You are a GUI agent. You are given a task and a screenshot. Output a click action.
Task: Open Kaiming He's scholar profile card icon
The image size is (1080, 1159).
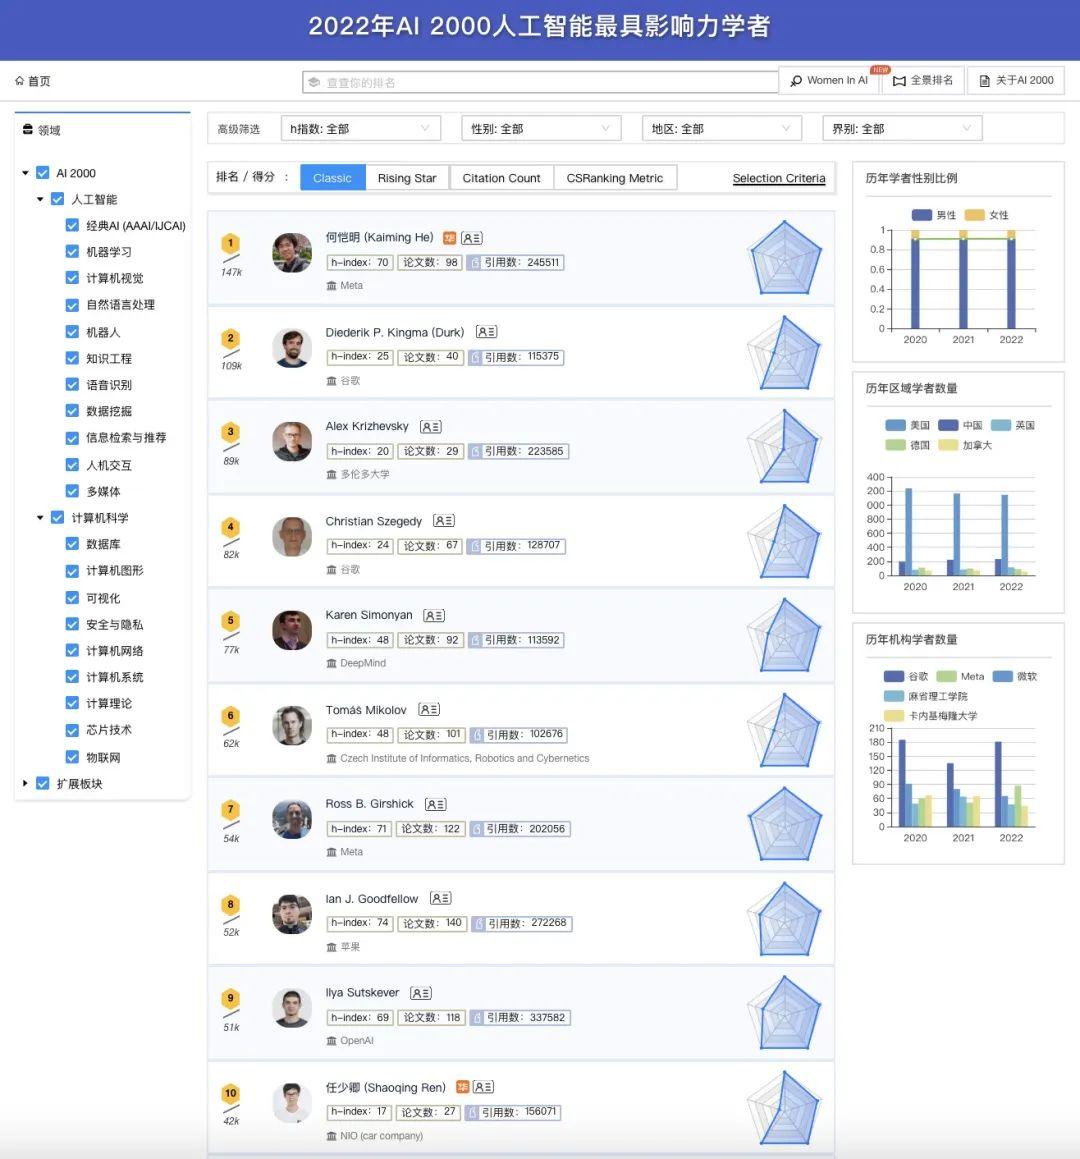point(471,237)
